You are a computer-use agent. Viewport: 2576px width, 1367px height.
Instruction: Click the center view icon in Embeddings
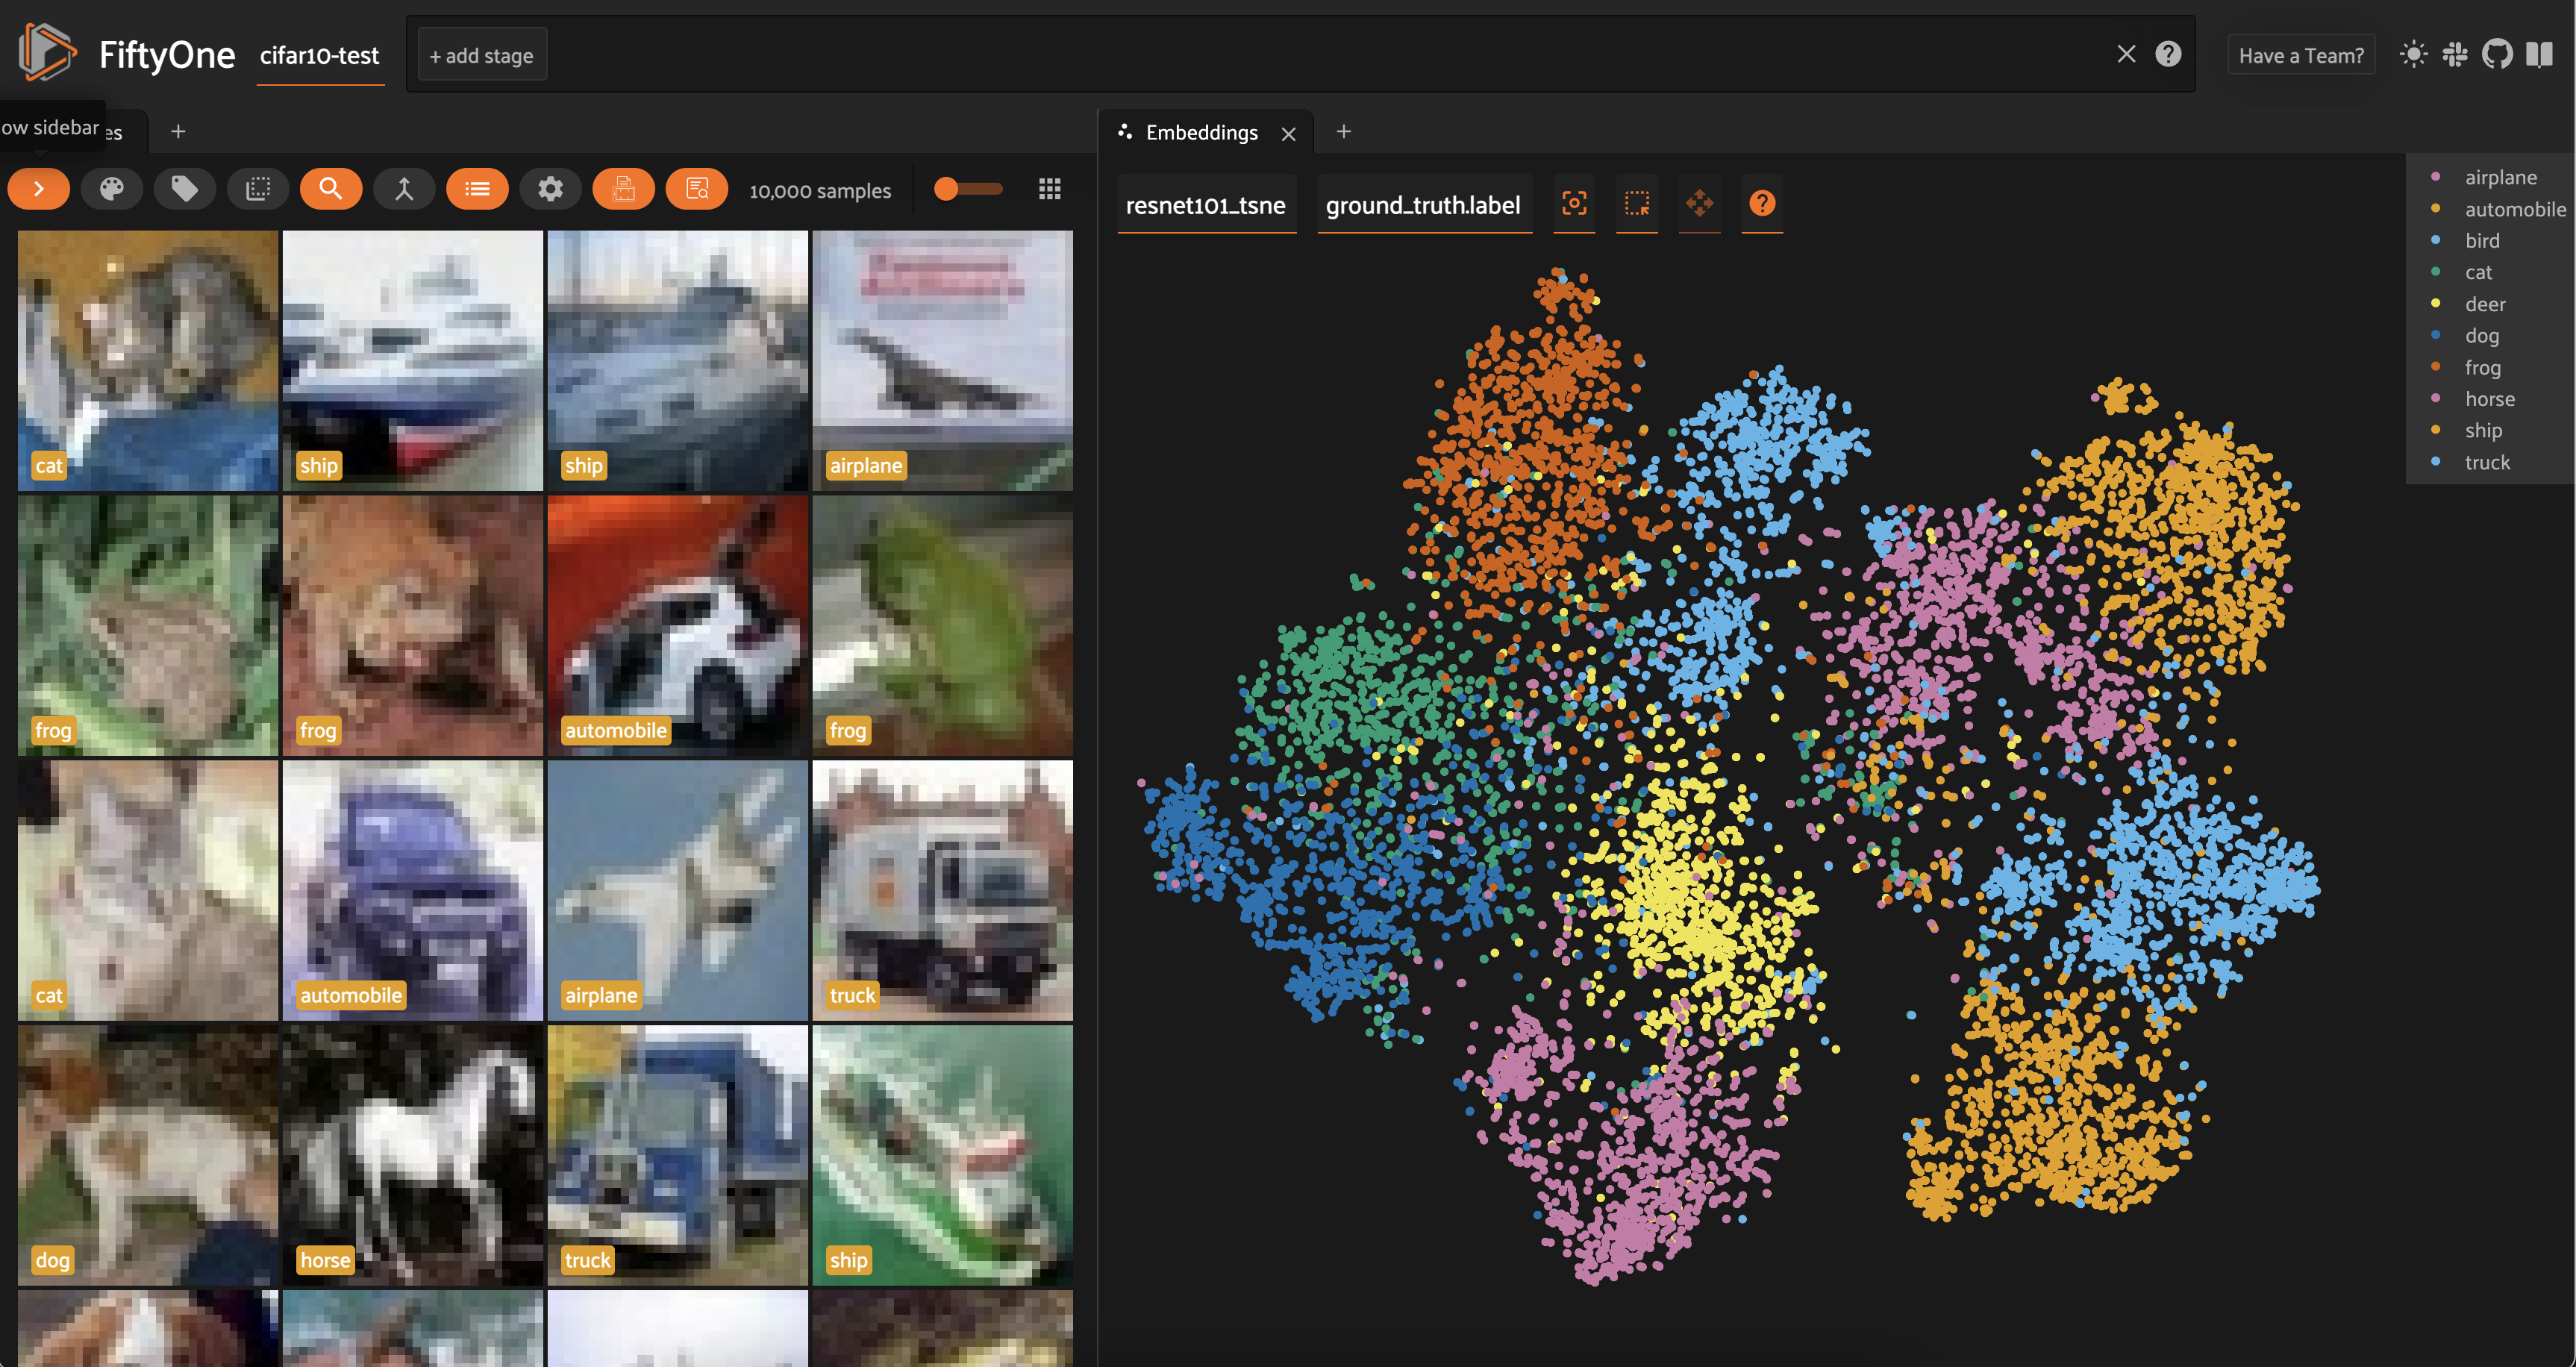[1574, 204]
